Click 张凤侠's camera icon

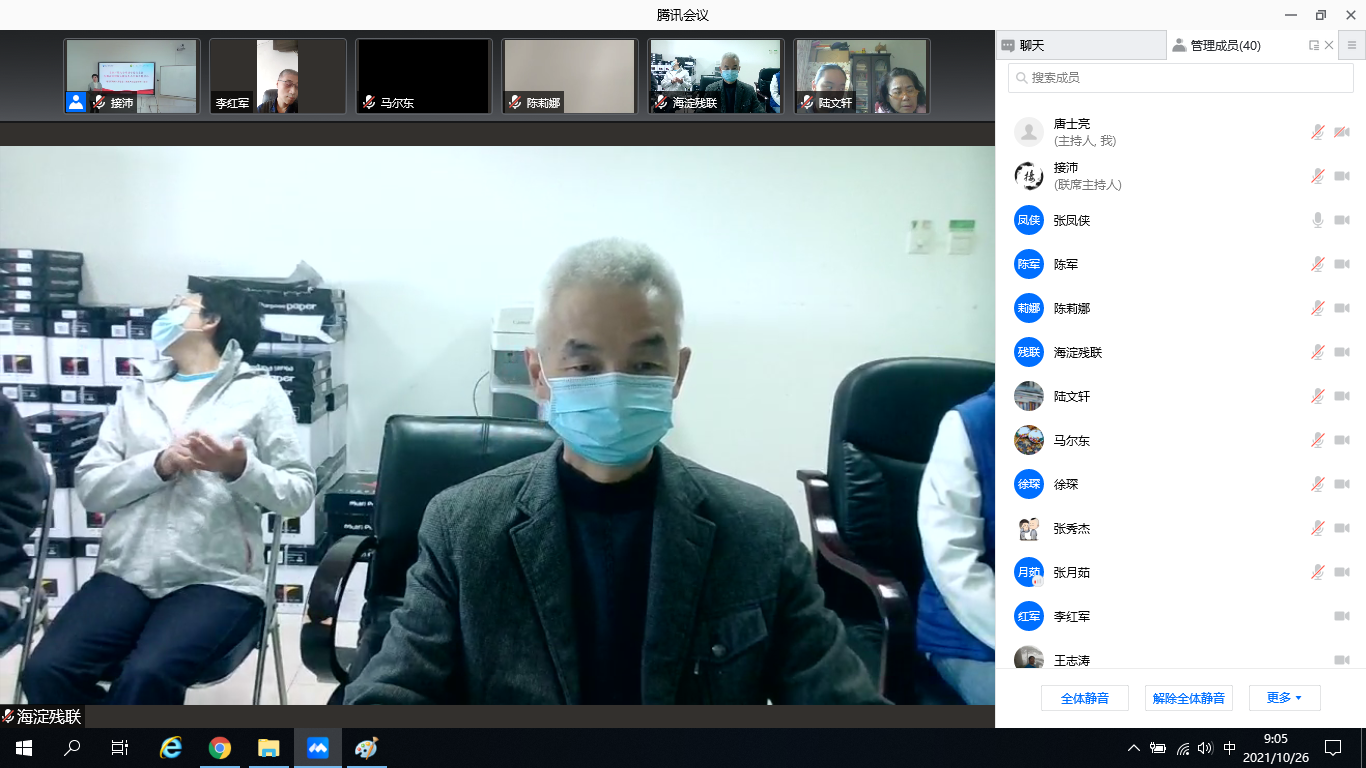1341,220
